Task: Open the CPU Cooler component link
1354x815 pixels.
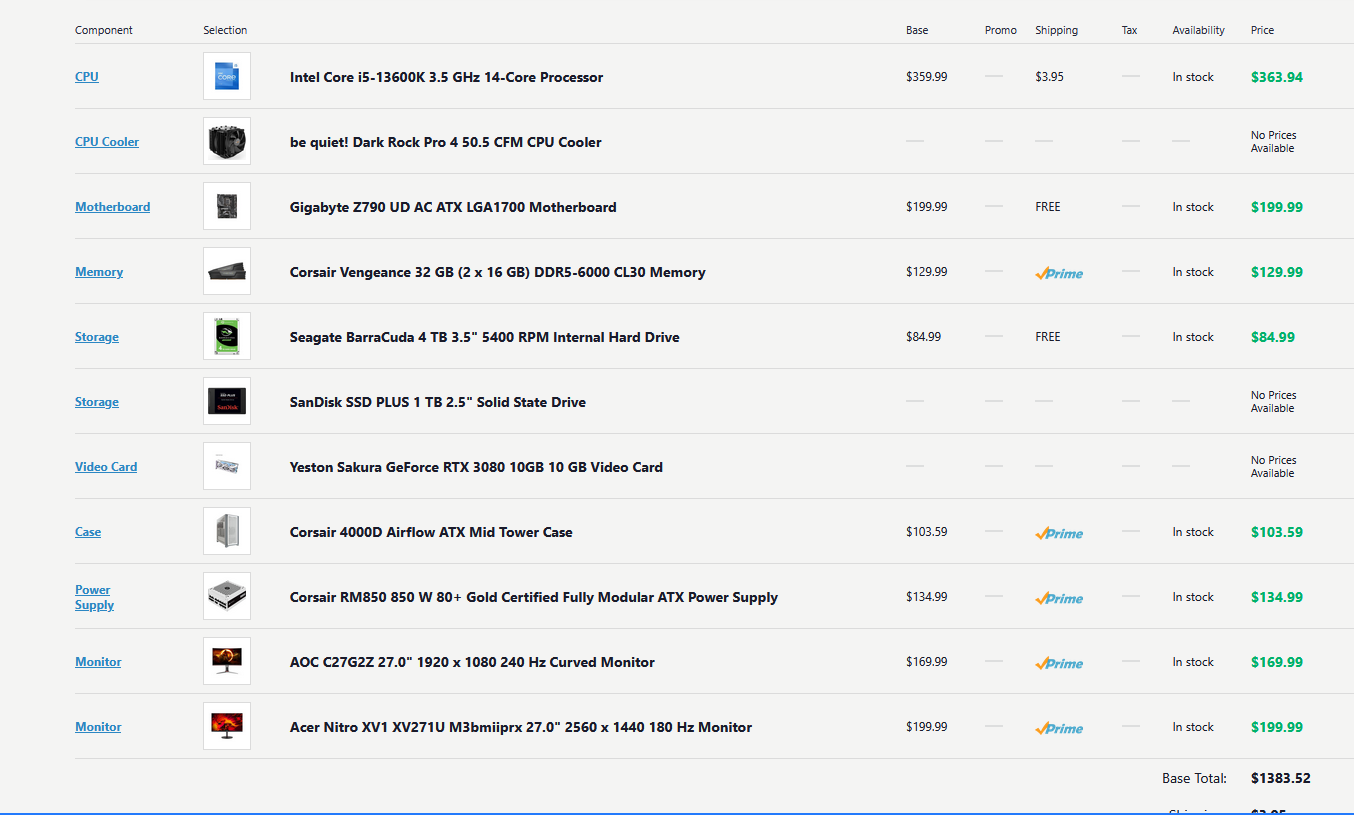Action: point(107,142)
